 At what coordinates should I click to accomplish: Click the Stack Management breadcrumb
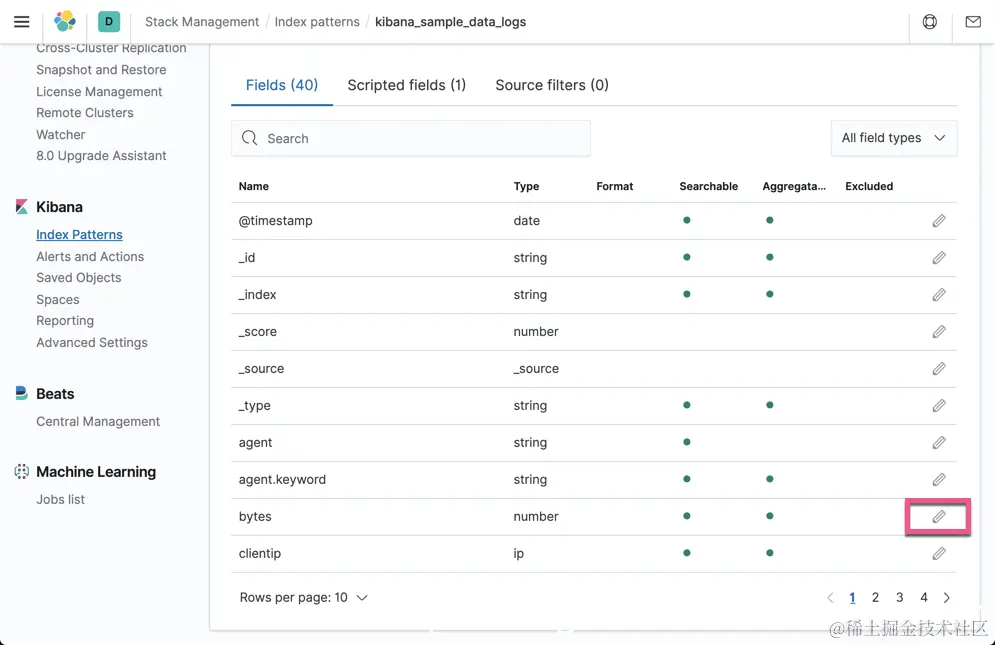202,22
